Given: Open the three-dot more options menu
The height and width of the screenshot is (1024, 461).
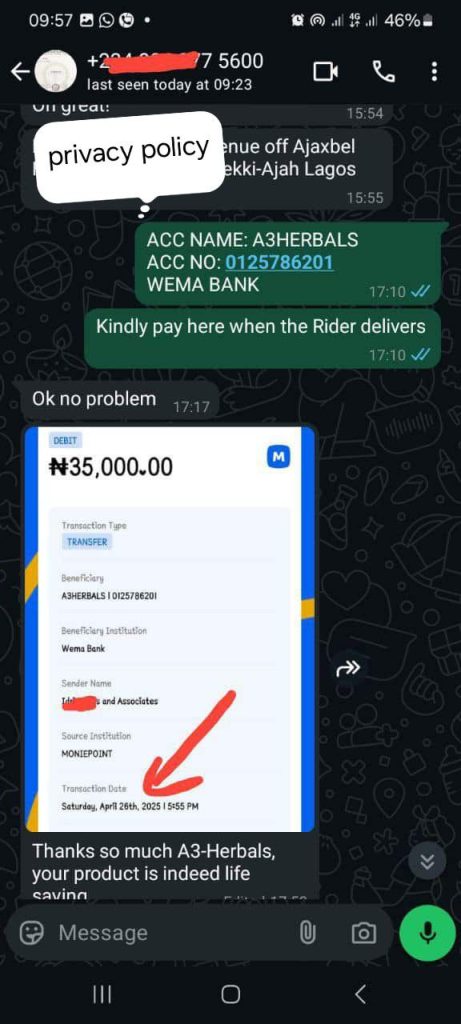Looking at the screenshot, I should [434, 72].
